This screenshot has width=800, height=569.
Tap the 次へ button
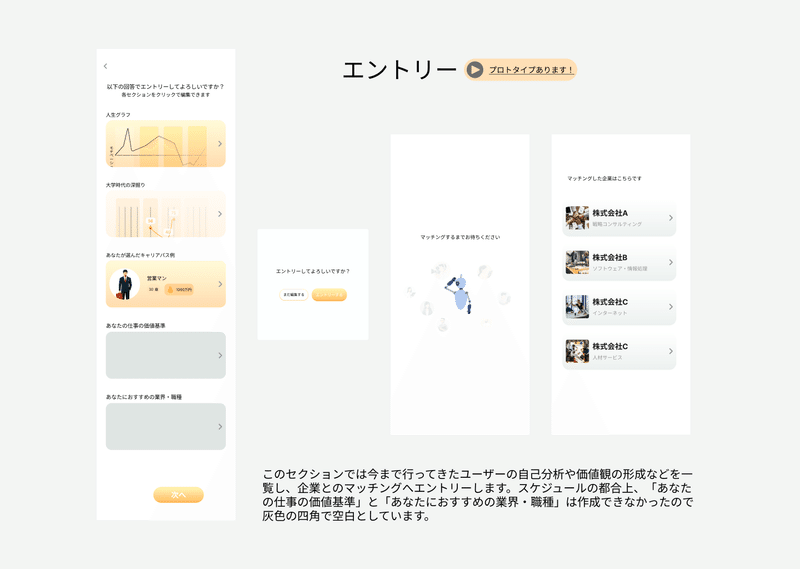click(179, 494)
